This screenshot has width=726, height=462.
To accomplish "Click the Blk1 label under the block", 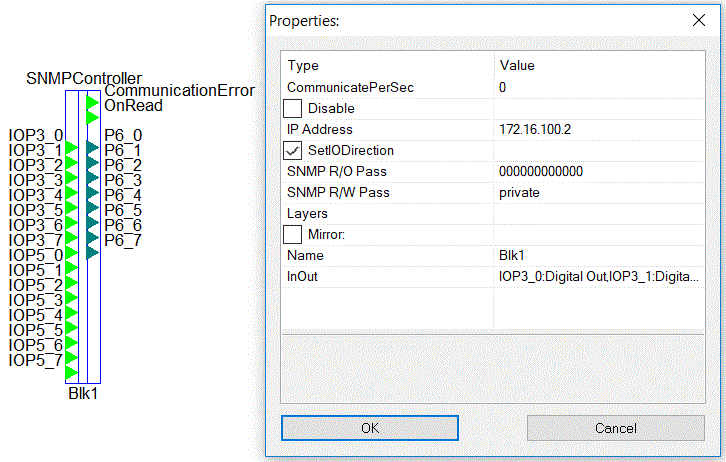I will click(x=83, y=393).
